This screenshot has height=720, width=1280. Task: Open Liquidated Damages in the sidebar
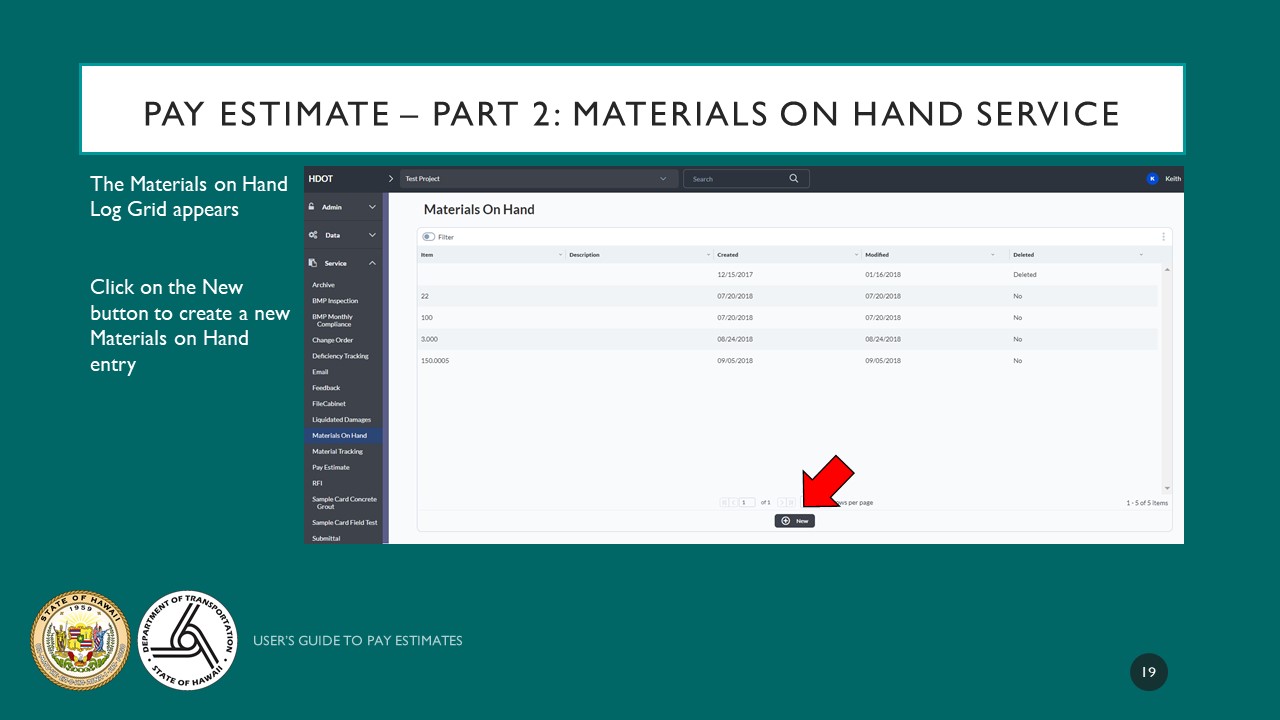coord(343,420)
